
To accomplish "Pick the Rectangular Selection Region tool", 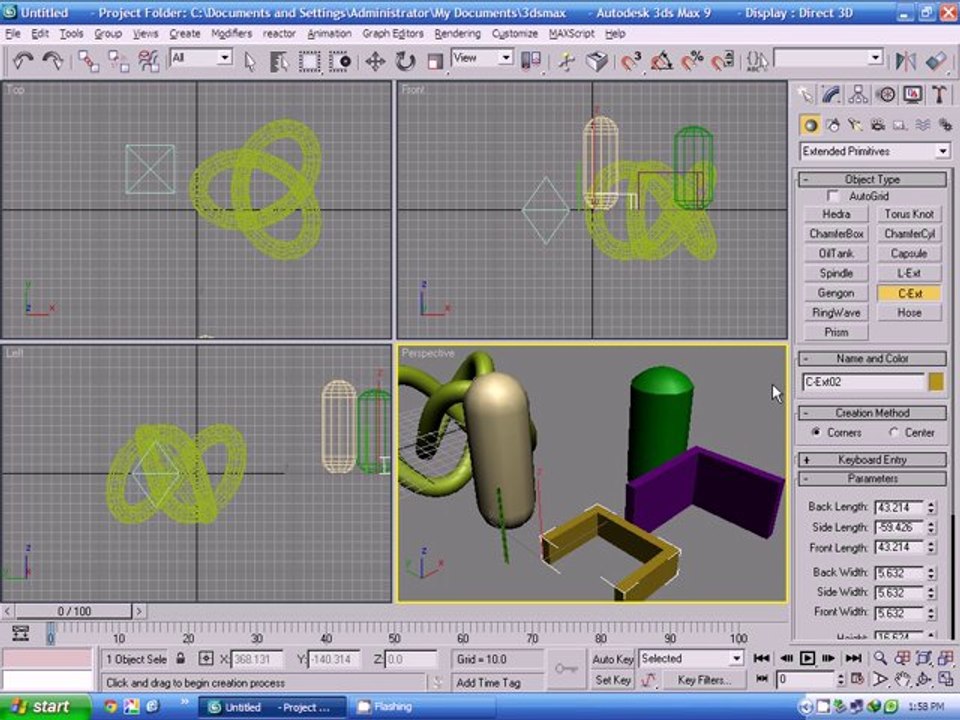I will coord(309,61).
